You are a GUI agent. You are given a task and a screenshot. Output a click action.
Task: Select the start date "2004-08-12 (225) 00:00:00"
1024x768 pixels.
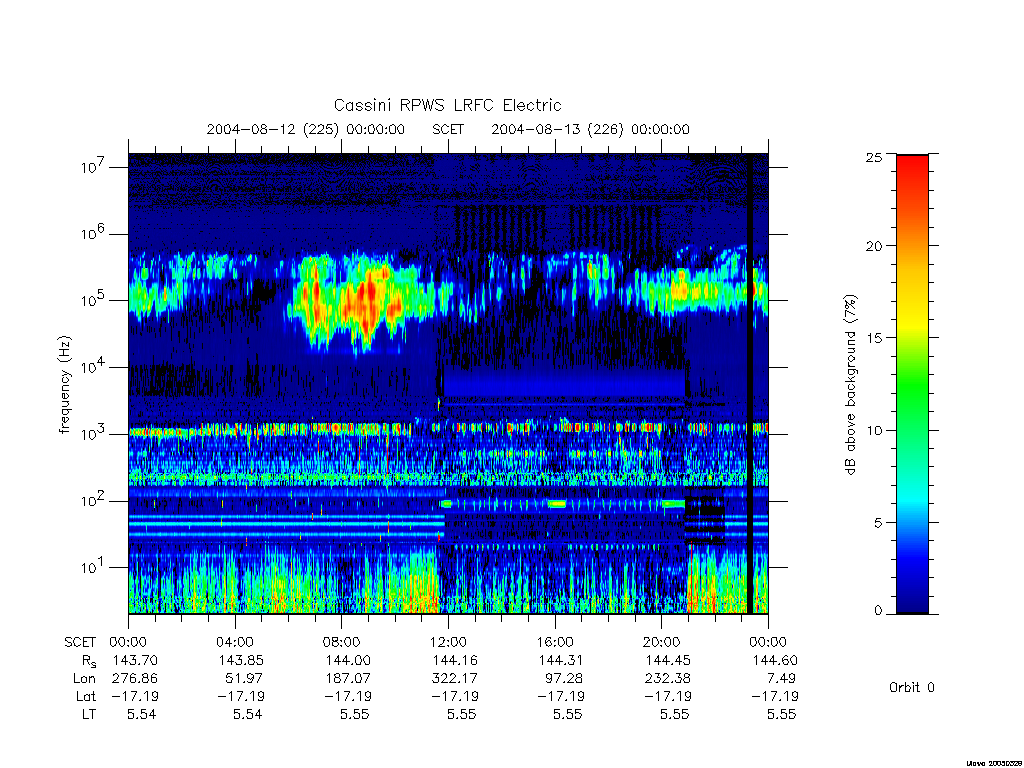coord(306,129)
